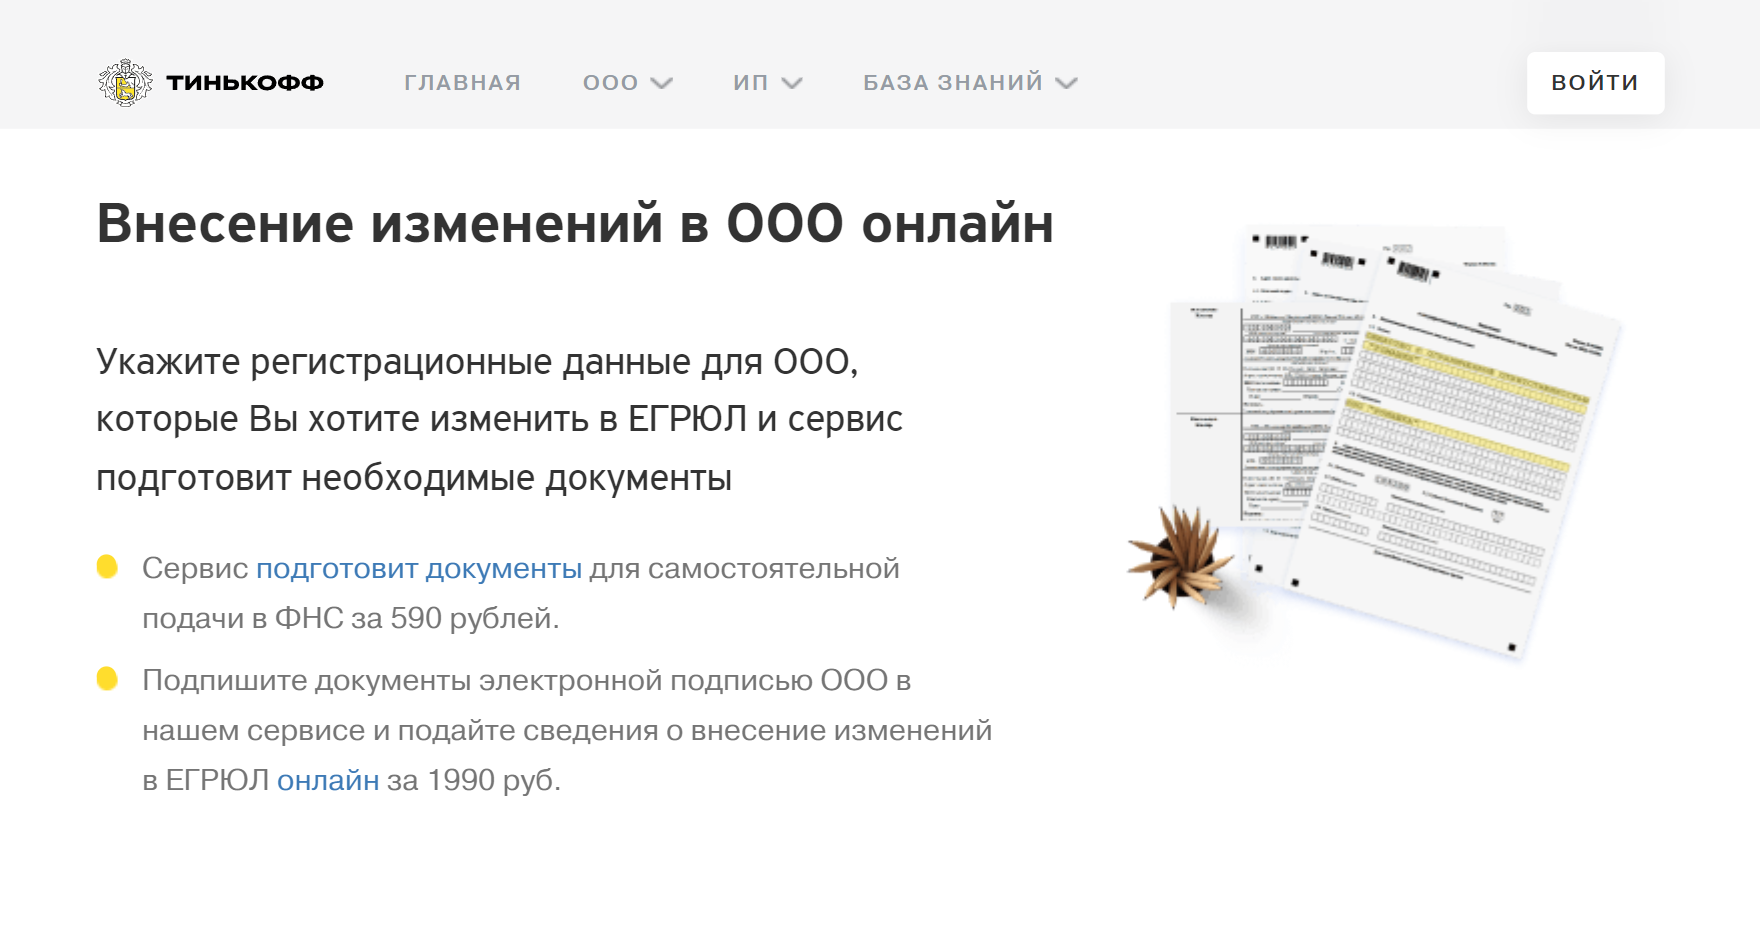
Task: Open the ООО navigation menu label
Action: click(610, 83)
